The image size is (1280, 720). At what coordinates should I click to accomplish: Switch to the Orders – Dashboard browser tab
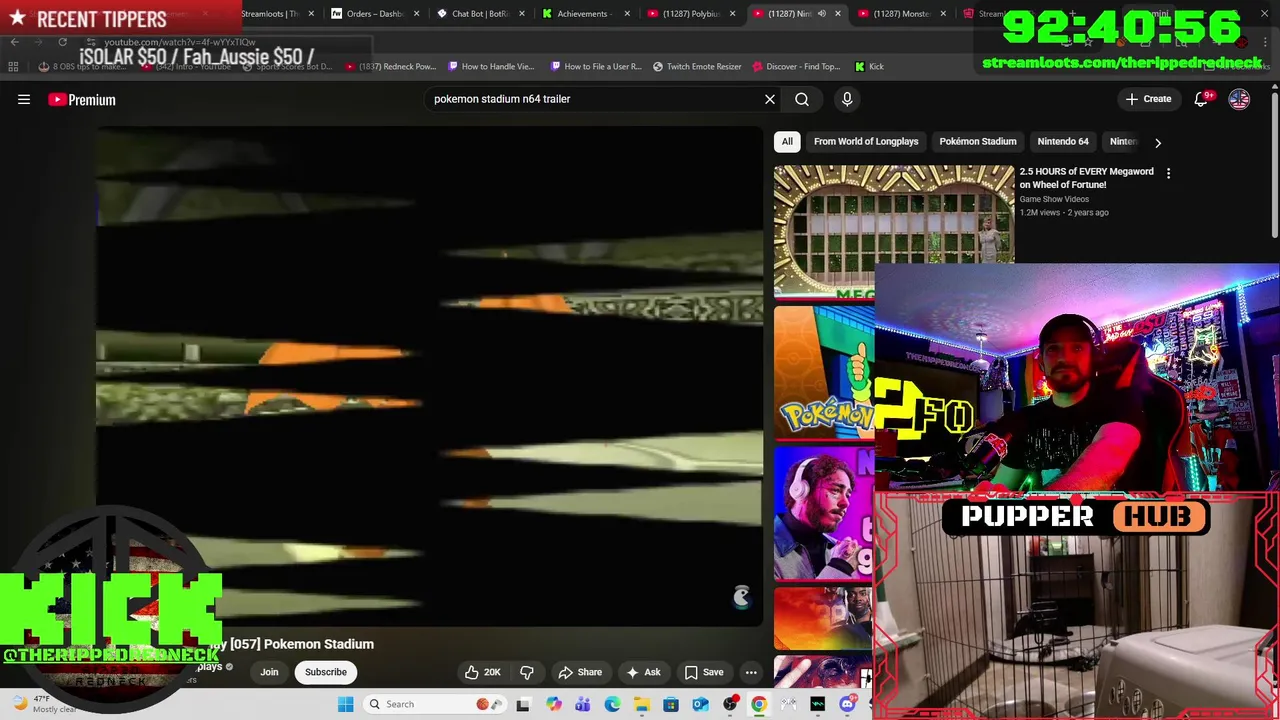tap(373, 14)
